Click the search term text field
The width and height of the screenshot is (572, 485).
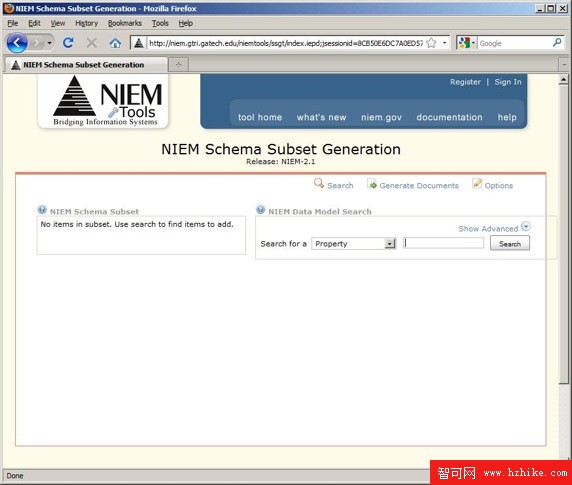(x=443, y=243)
